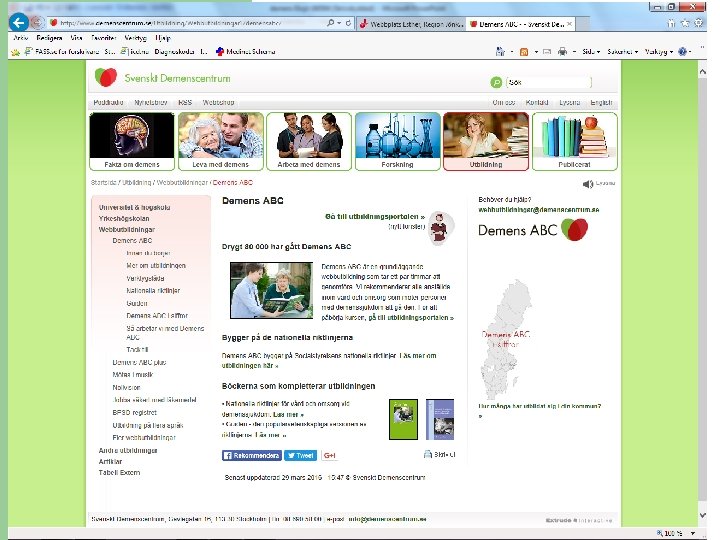Open the Hjälp menu

[x=163, y=38]
